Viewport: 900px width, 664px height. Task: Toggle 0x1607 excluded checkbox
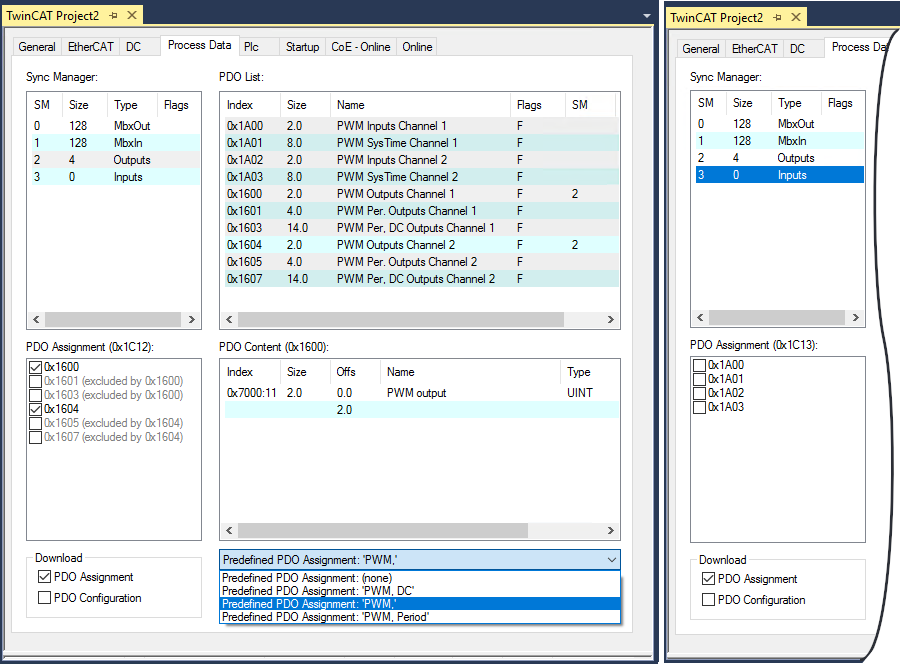[x=36, y=437]
